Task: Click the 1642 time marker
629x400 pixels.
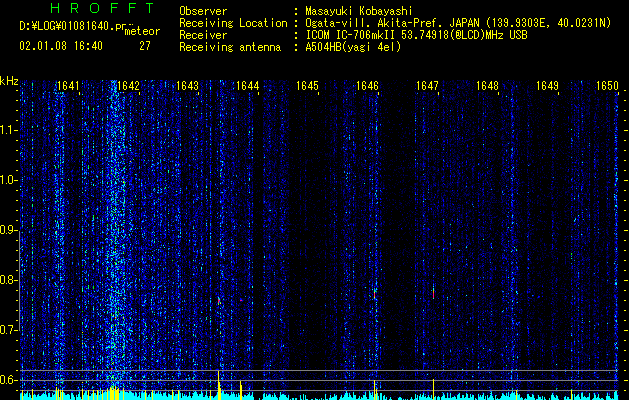Action: click(x=128, y=86)
